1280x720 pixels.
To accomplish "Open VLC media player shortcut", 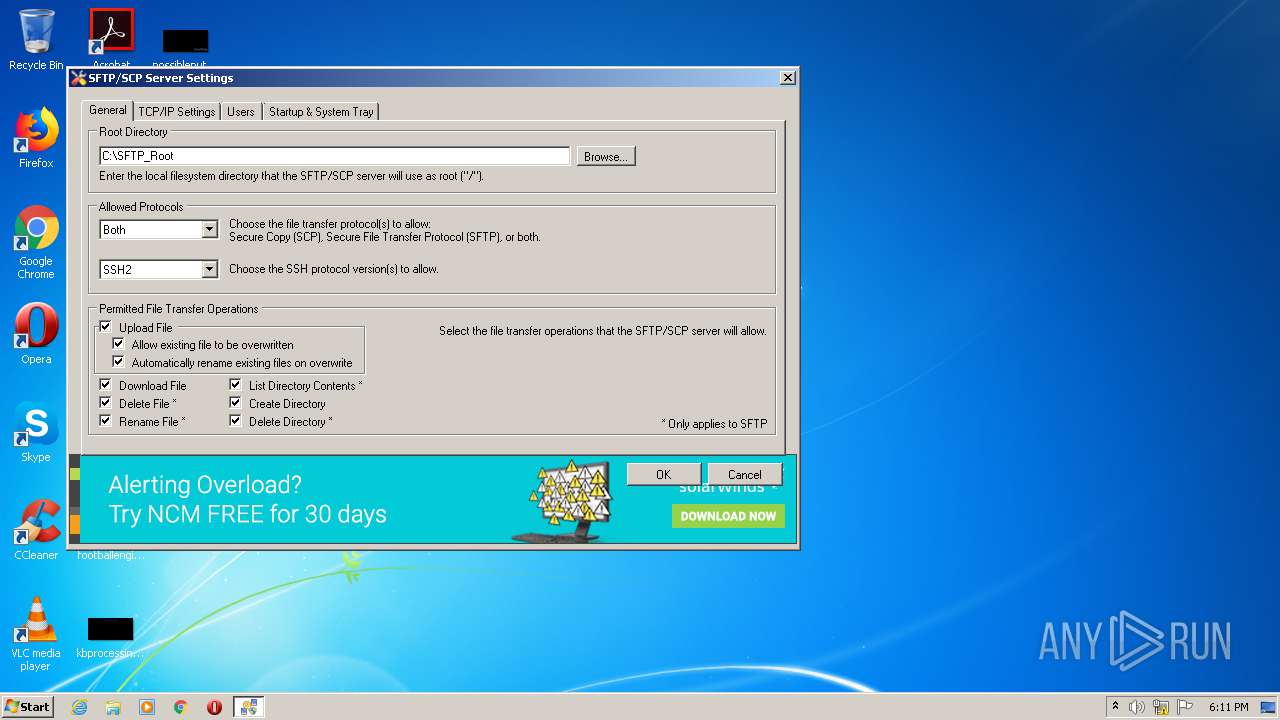I will click(36, 634).
